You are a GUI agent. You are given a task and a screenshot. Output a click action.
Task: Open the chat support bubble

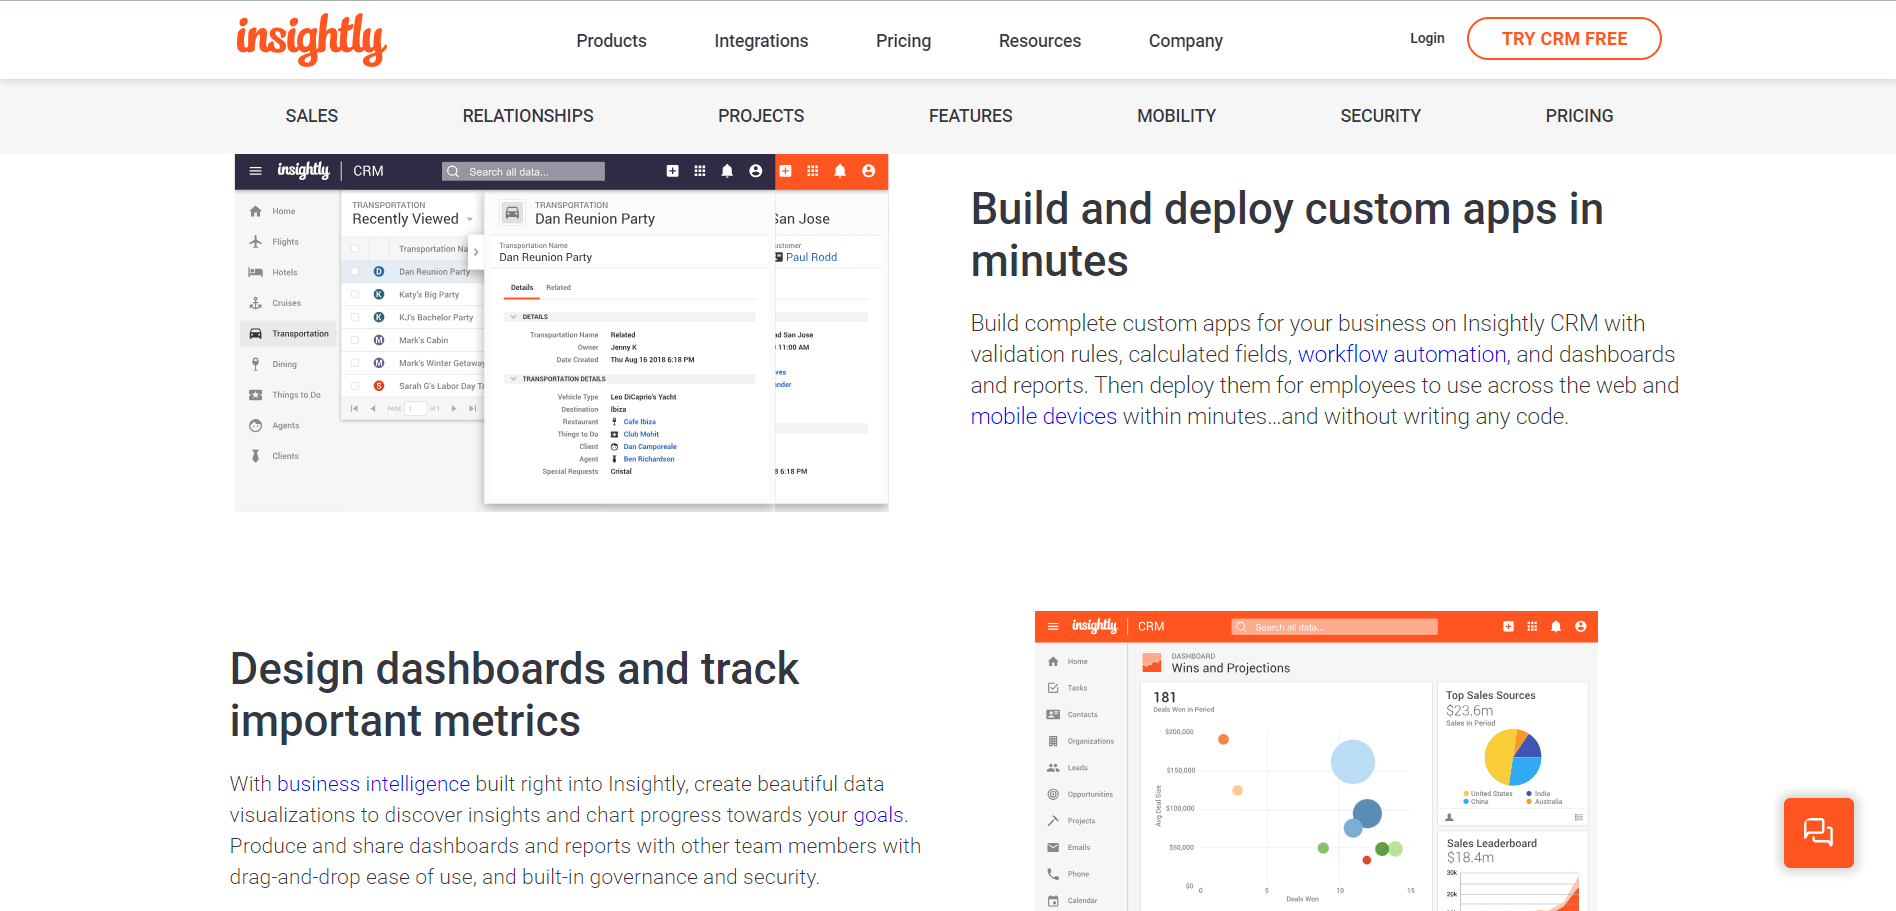[x=1818, y=833]
